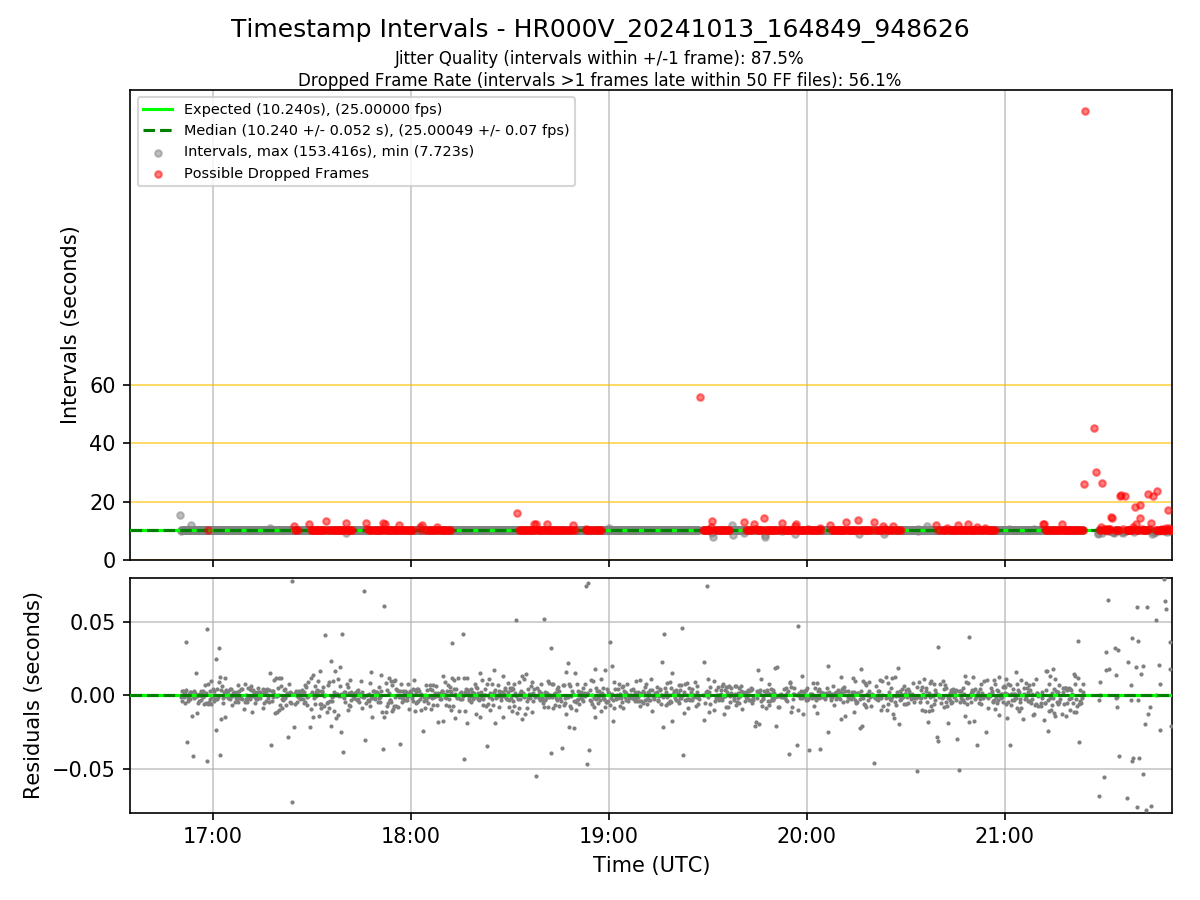
Task: Click the red outlier point near 56 s at 19:27
Action: [700, 397]
